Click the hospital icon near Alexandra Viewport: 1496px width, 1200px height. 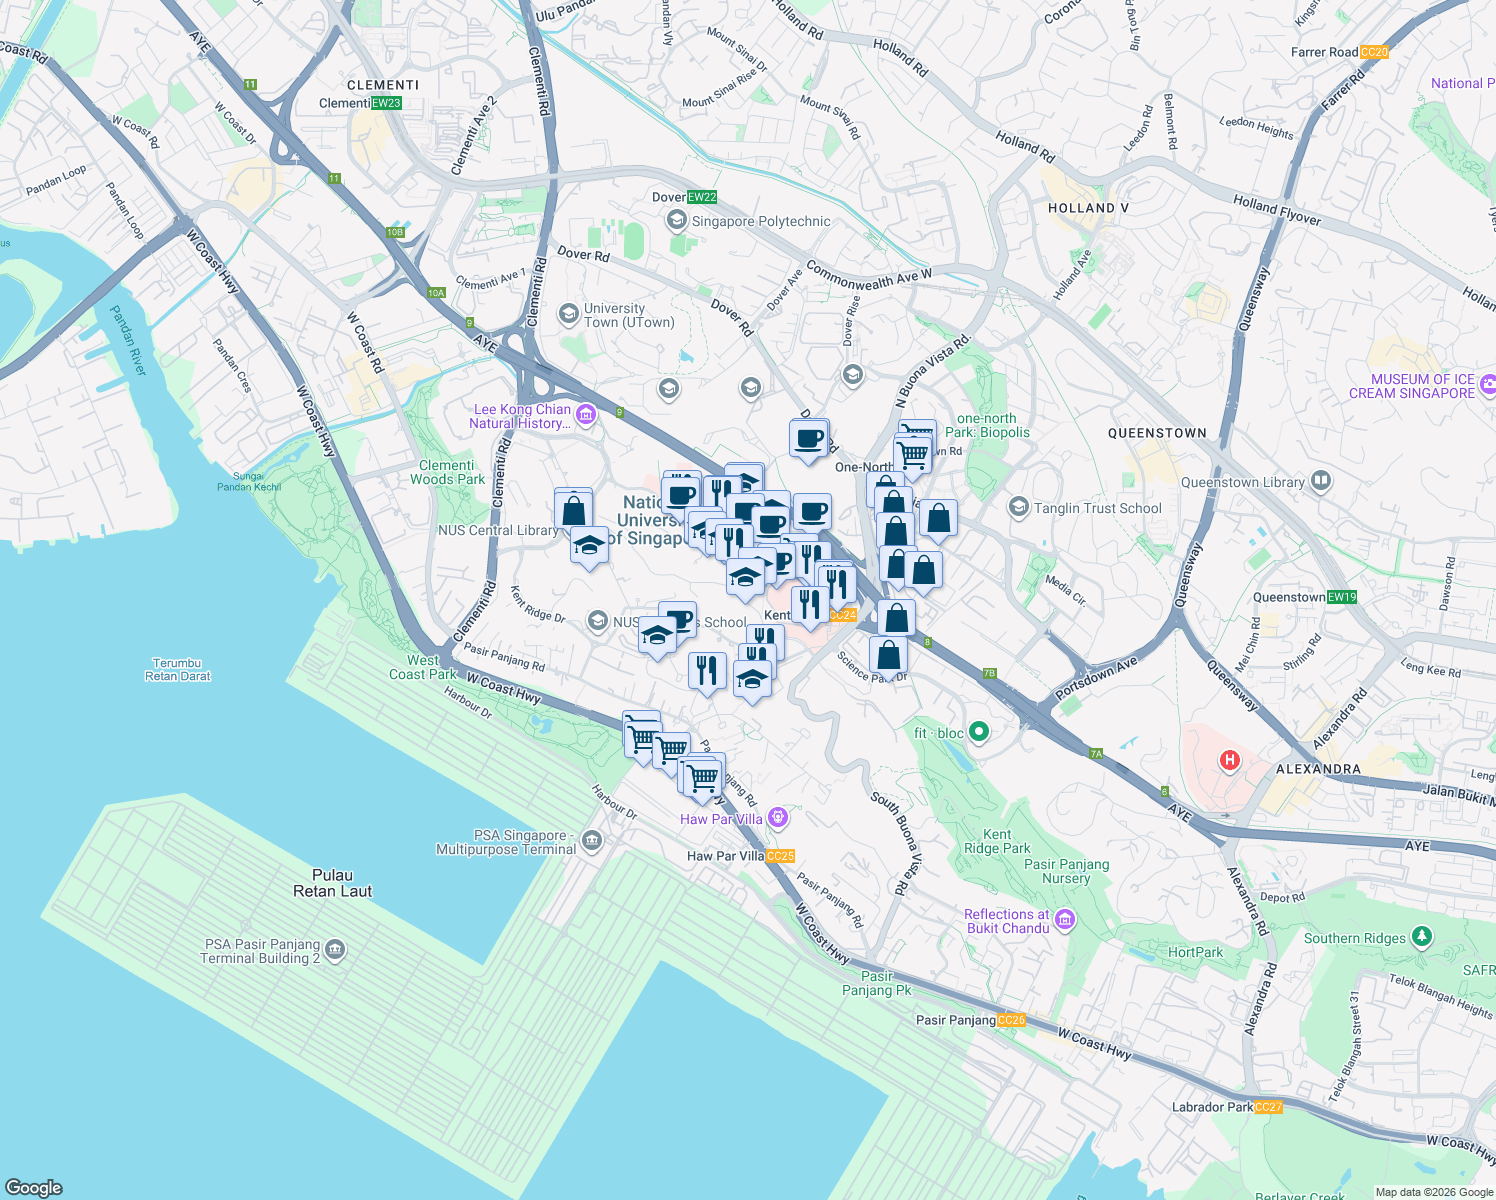point(1228,760)
